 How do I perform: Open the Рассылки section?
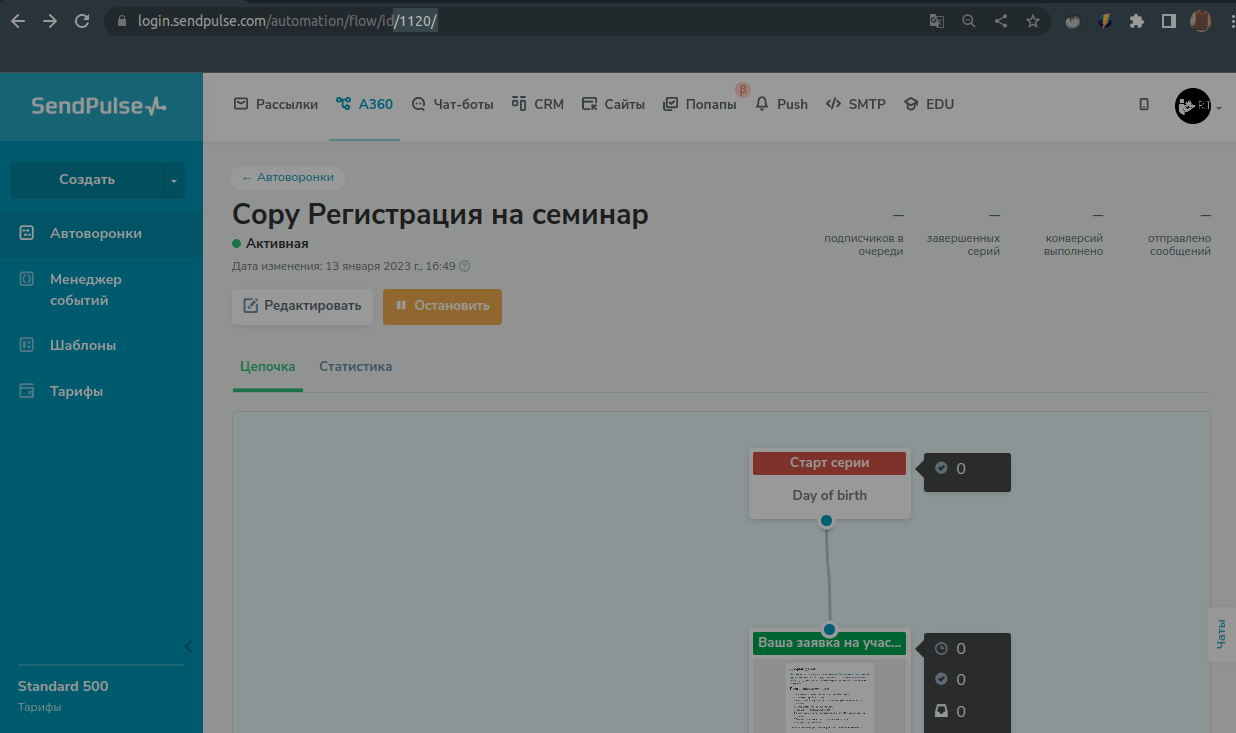click(x=276, y=104)
